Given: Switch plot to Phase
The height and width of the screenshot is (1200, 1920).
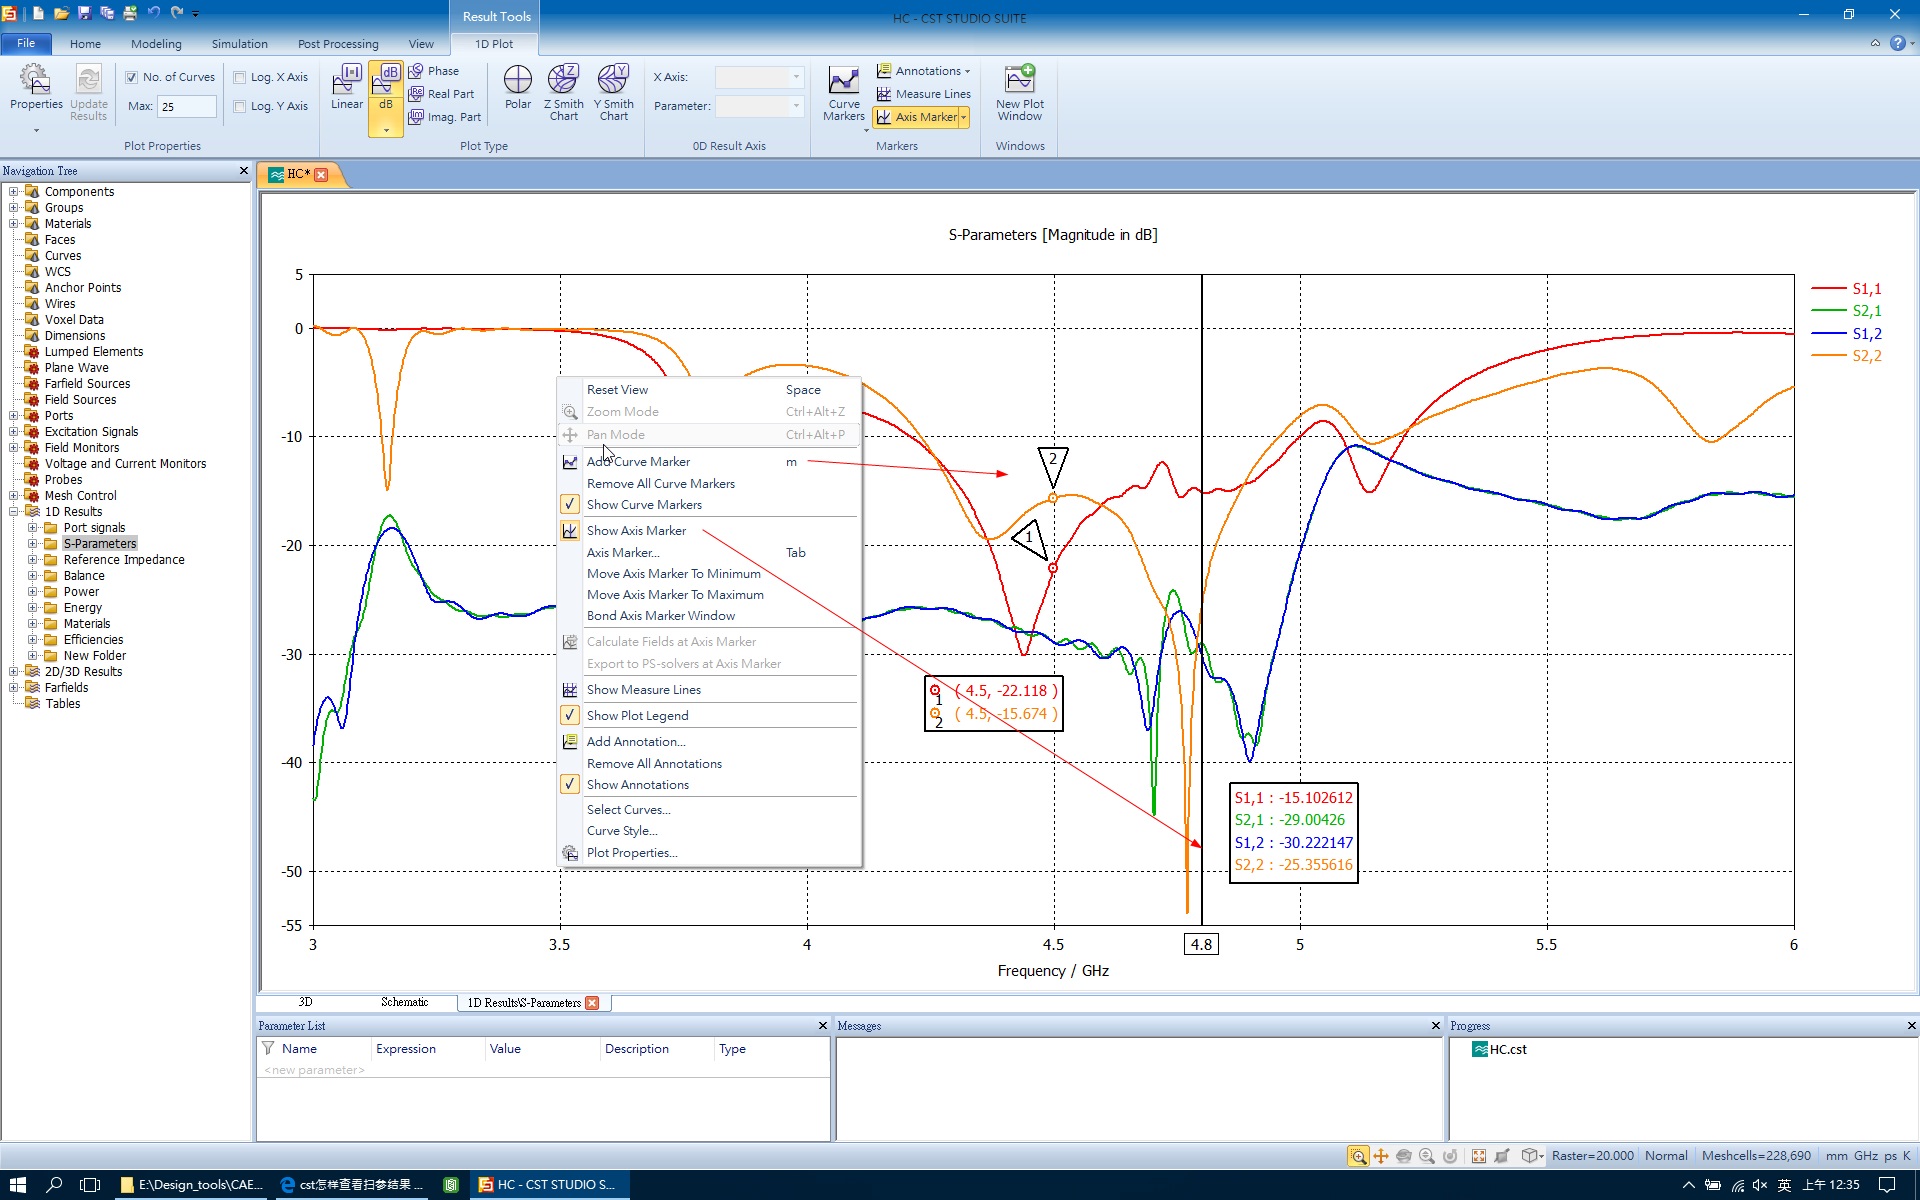Looking at the screenshot, I should (x=434, y=71).
